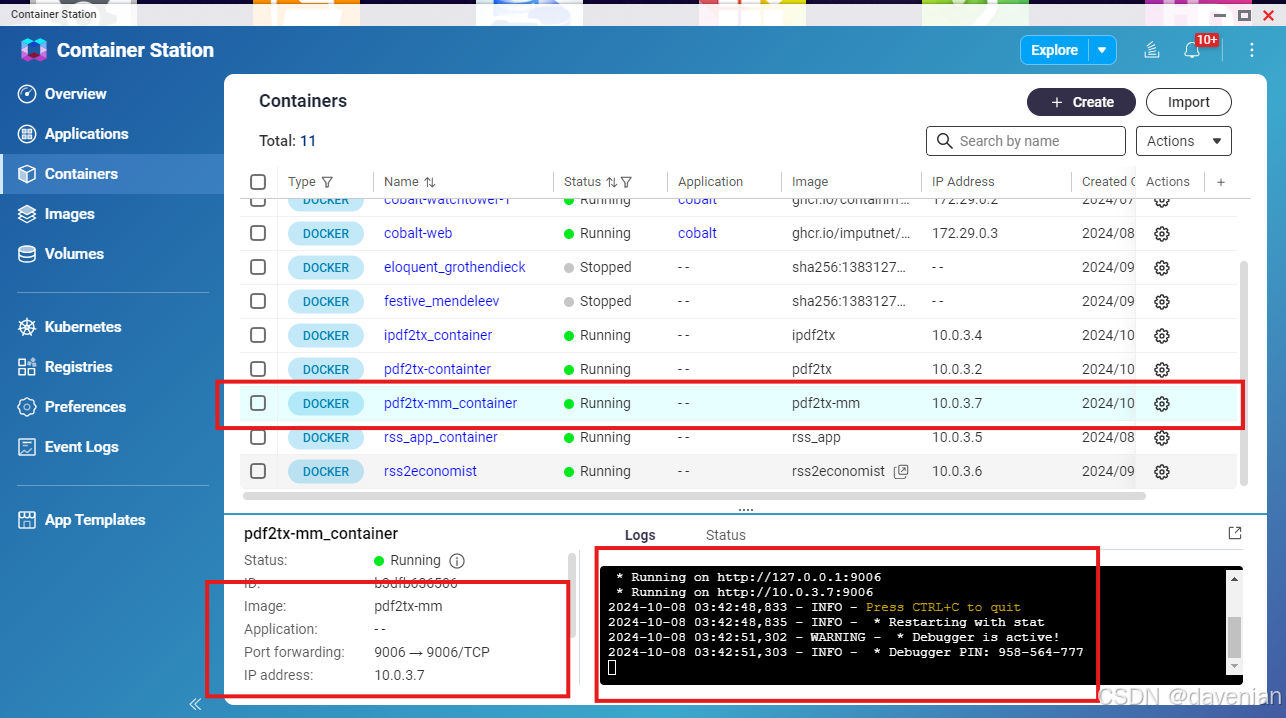Click the Create button
This screenshot has width=1286, height=718.
(x=1081, y=102)
